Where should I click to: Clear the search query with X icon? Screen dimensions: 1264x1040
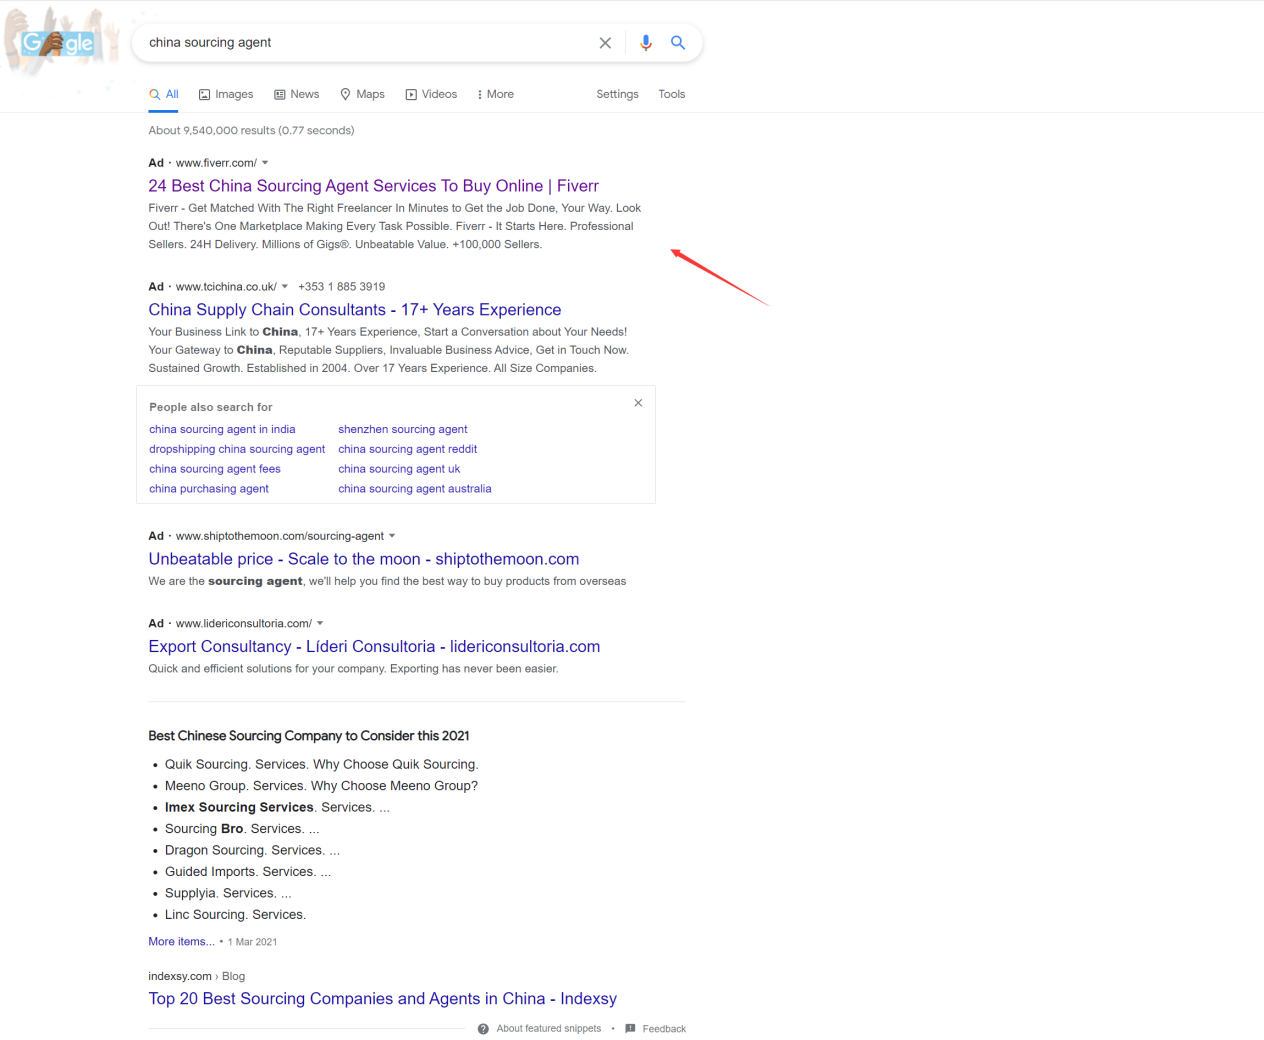pyautogui.click(x=605, y=43)
